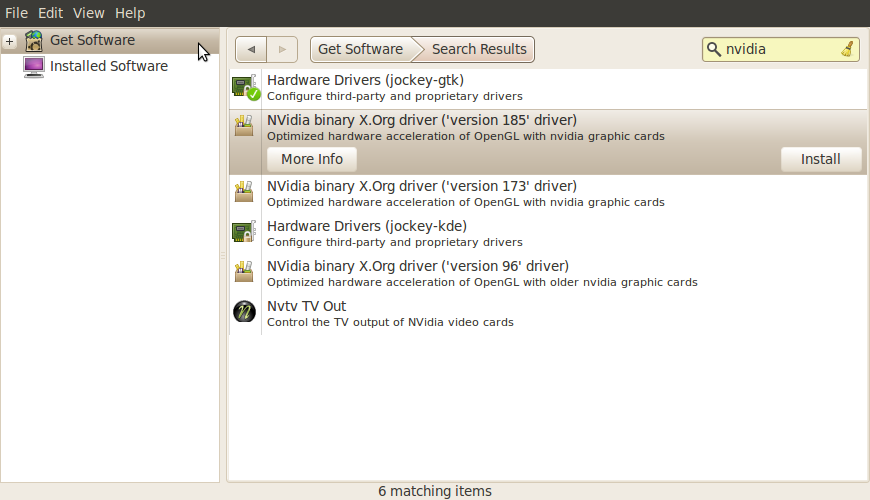870x500 pixels.
Task: Click the NVidia version 185 driver package icon
Action: [244, 127]
